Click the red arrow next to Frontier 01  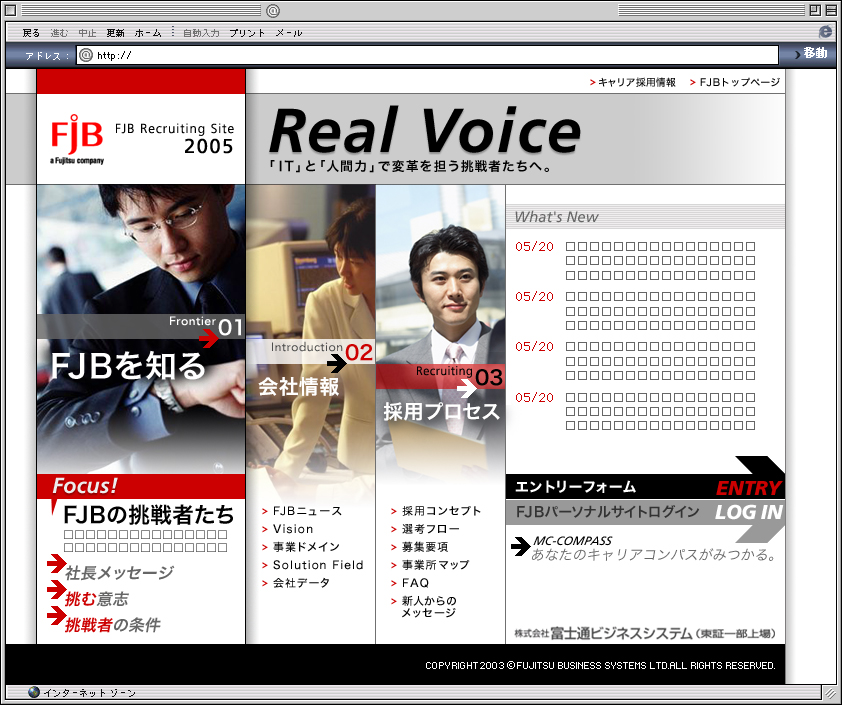[208, 338]
